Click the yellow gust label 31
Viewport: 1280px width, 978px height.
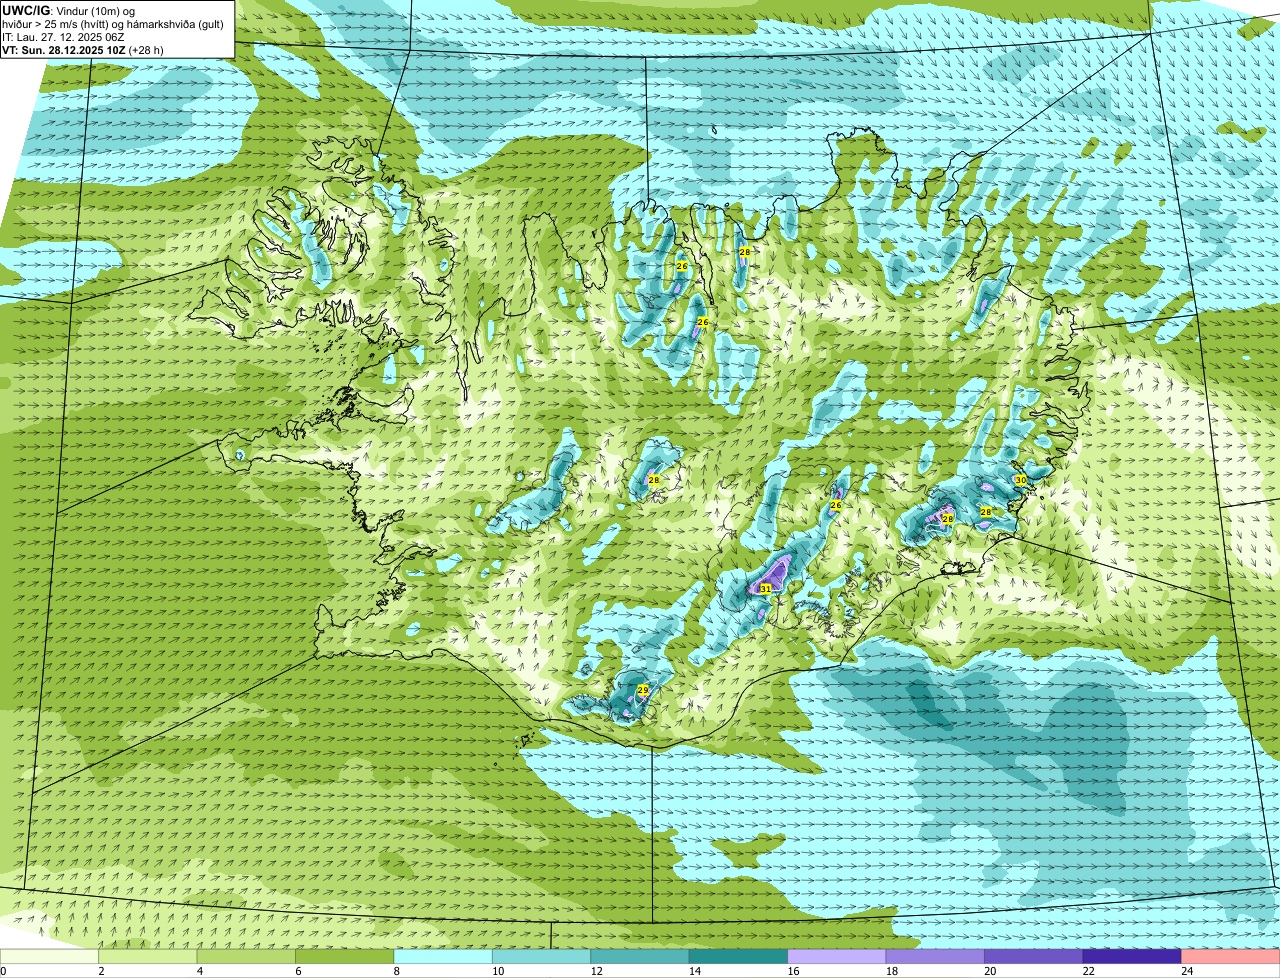click(x=765, y=589)
